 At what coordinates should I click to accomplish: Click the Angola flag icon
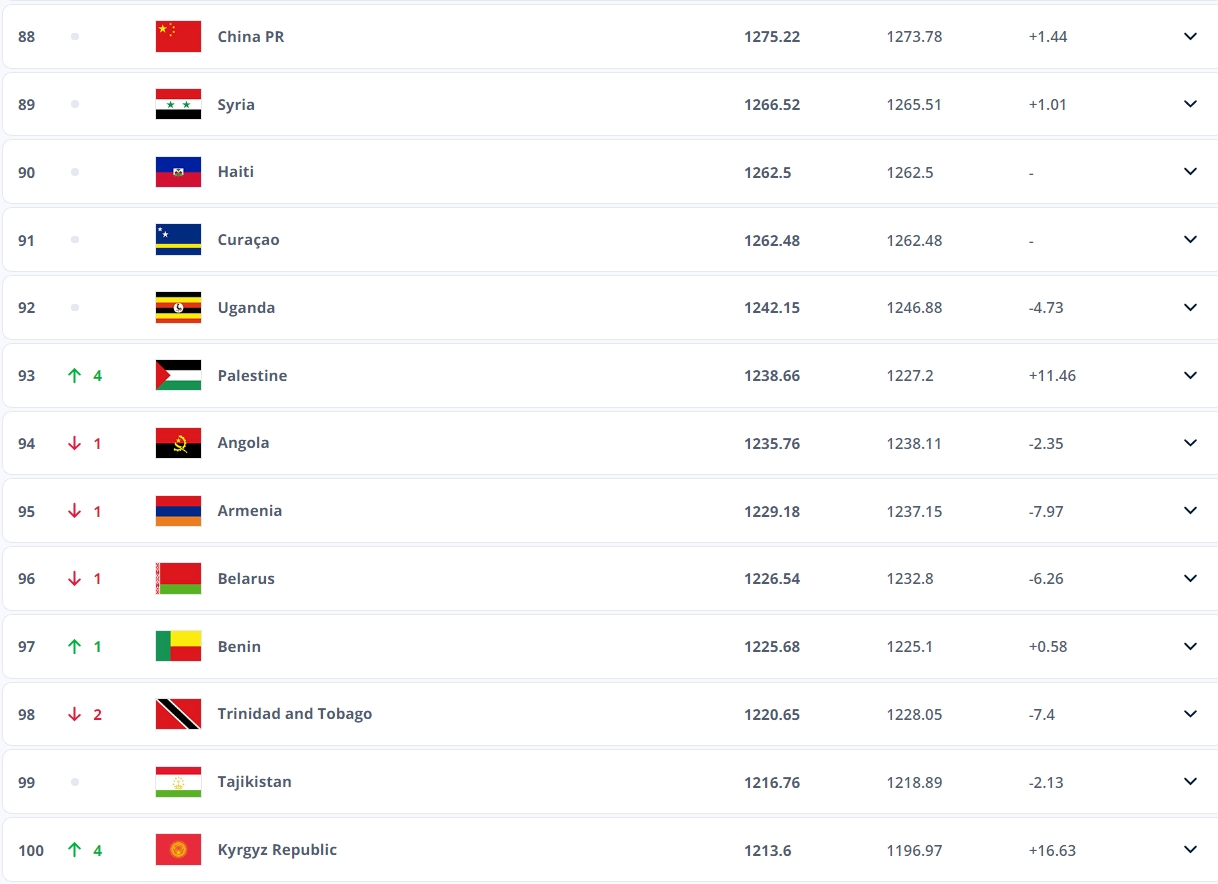[x=178, y=443]
